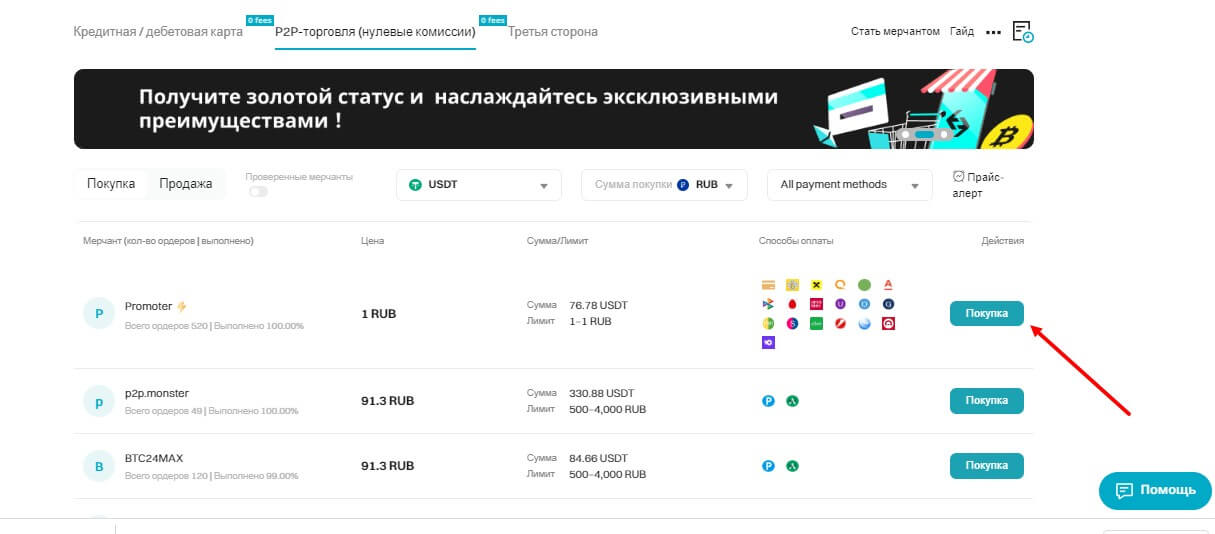Open the USDT coin dropdown
The image size is (1215, 534).
tap(479, 185)
